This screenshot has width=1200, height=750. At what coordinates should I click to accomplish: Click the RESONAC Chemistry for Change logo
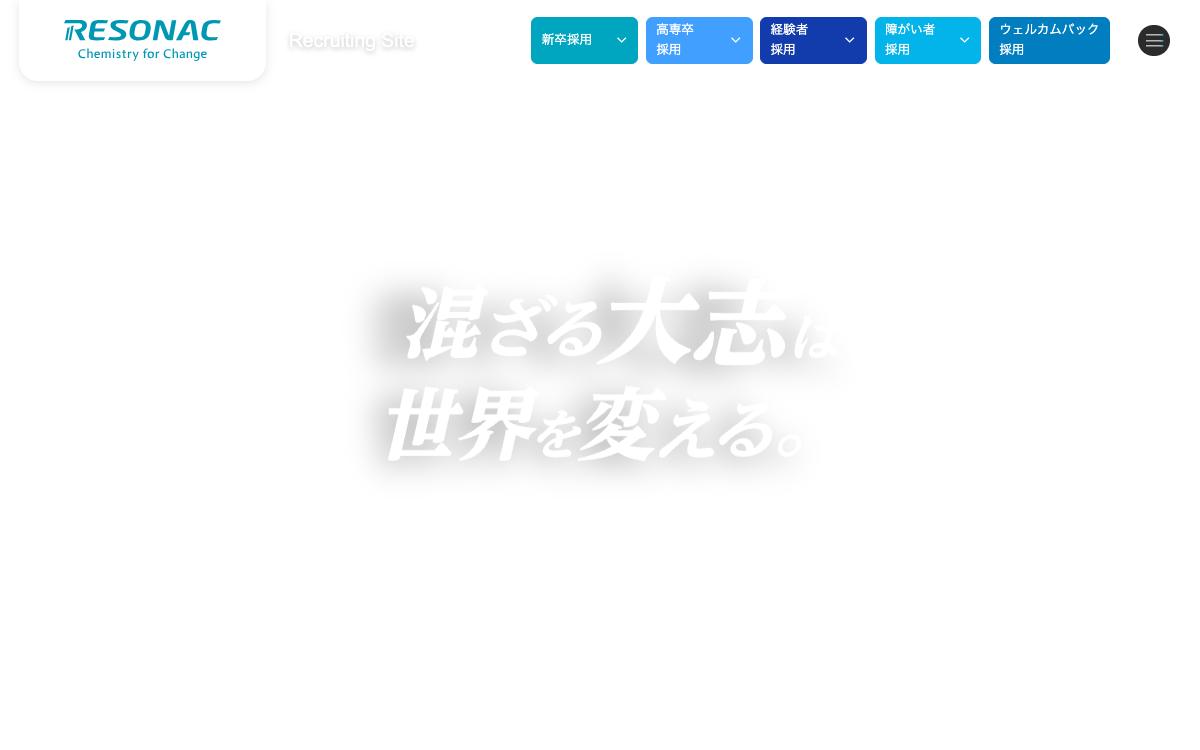click(x=142, y=40)
